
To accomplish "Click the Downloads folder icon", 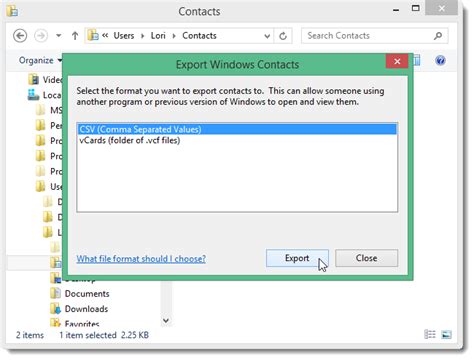I will (55, 309).
